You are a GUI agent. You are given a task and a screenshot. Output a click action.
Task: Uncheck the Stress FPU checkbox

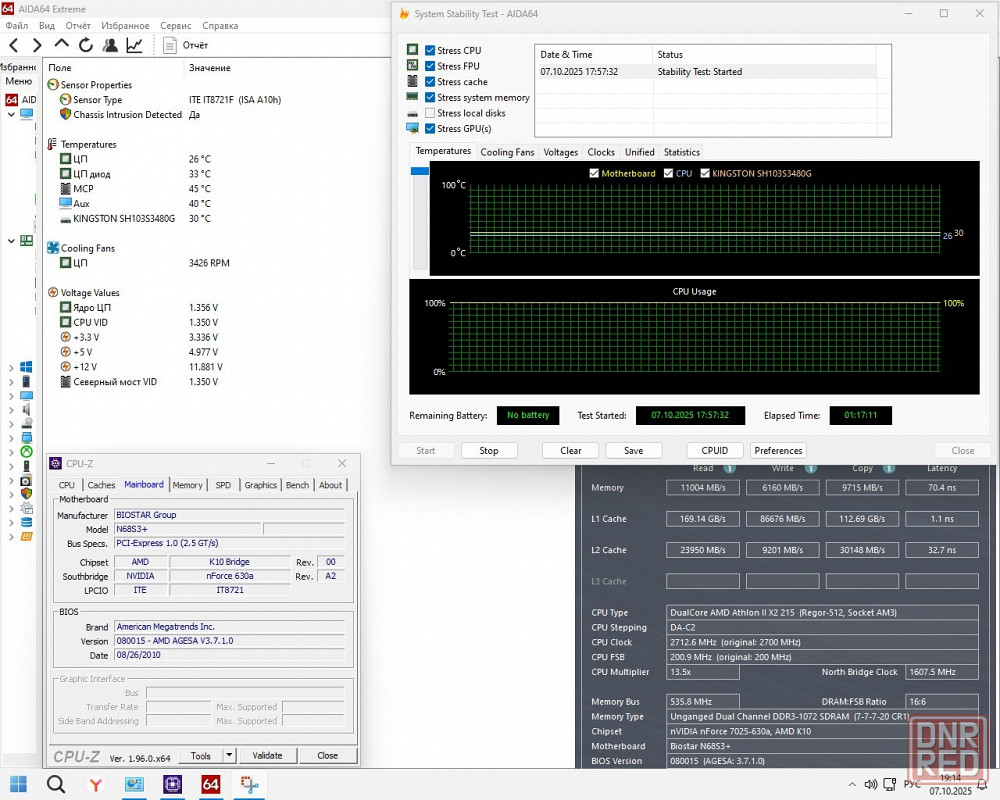click(430, 66)
